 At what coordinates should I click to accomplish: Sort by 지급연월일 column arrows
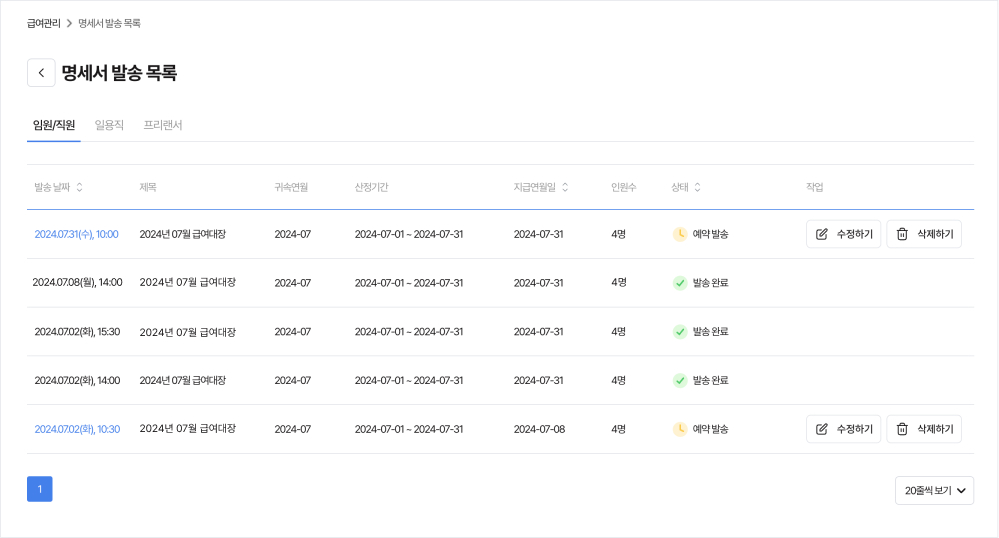(565, 187)
